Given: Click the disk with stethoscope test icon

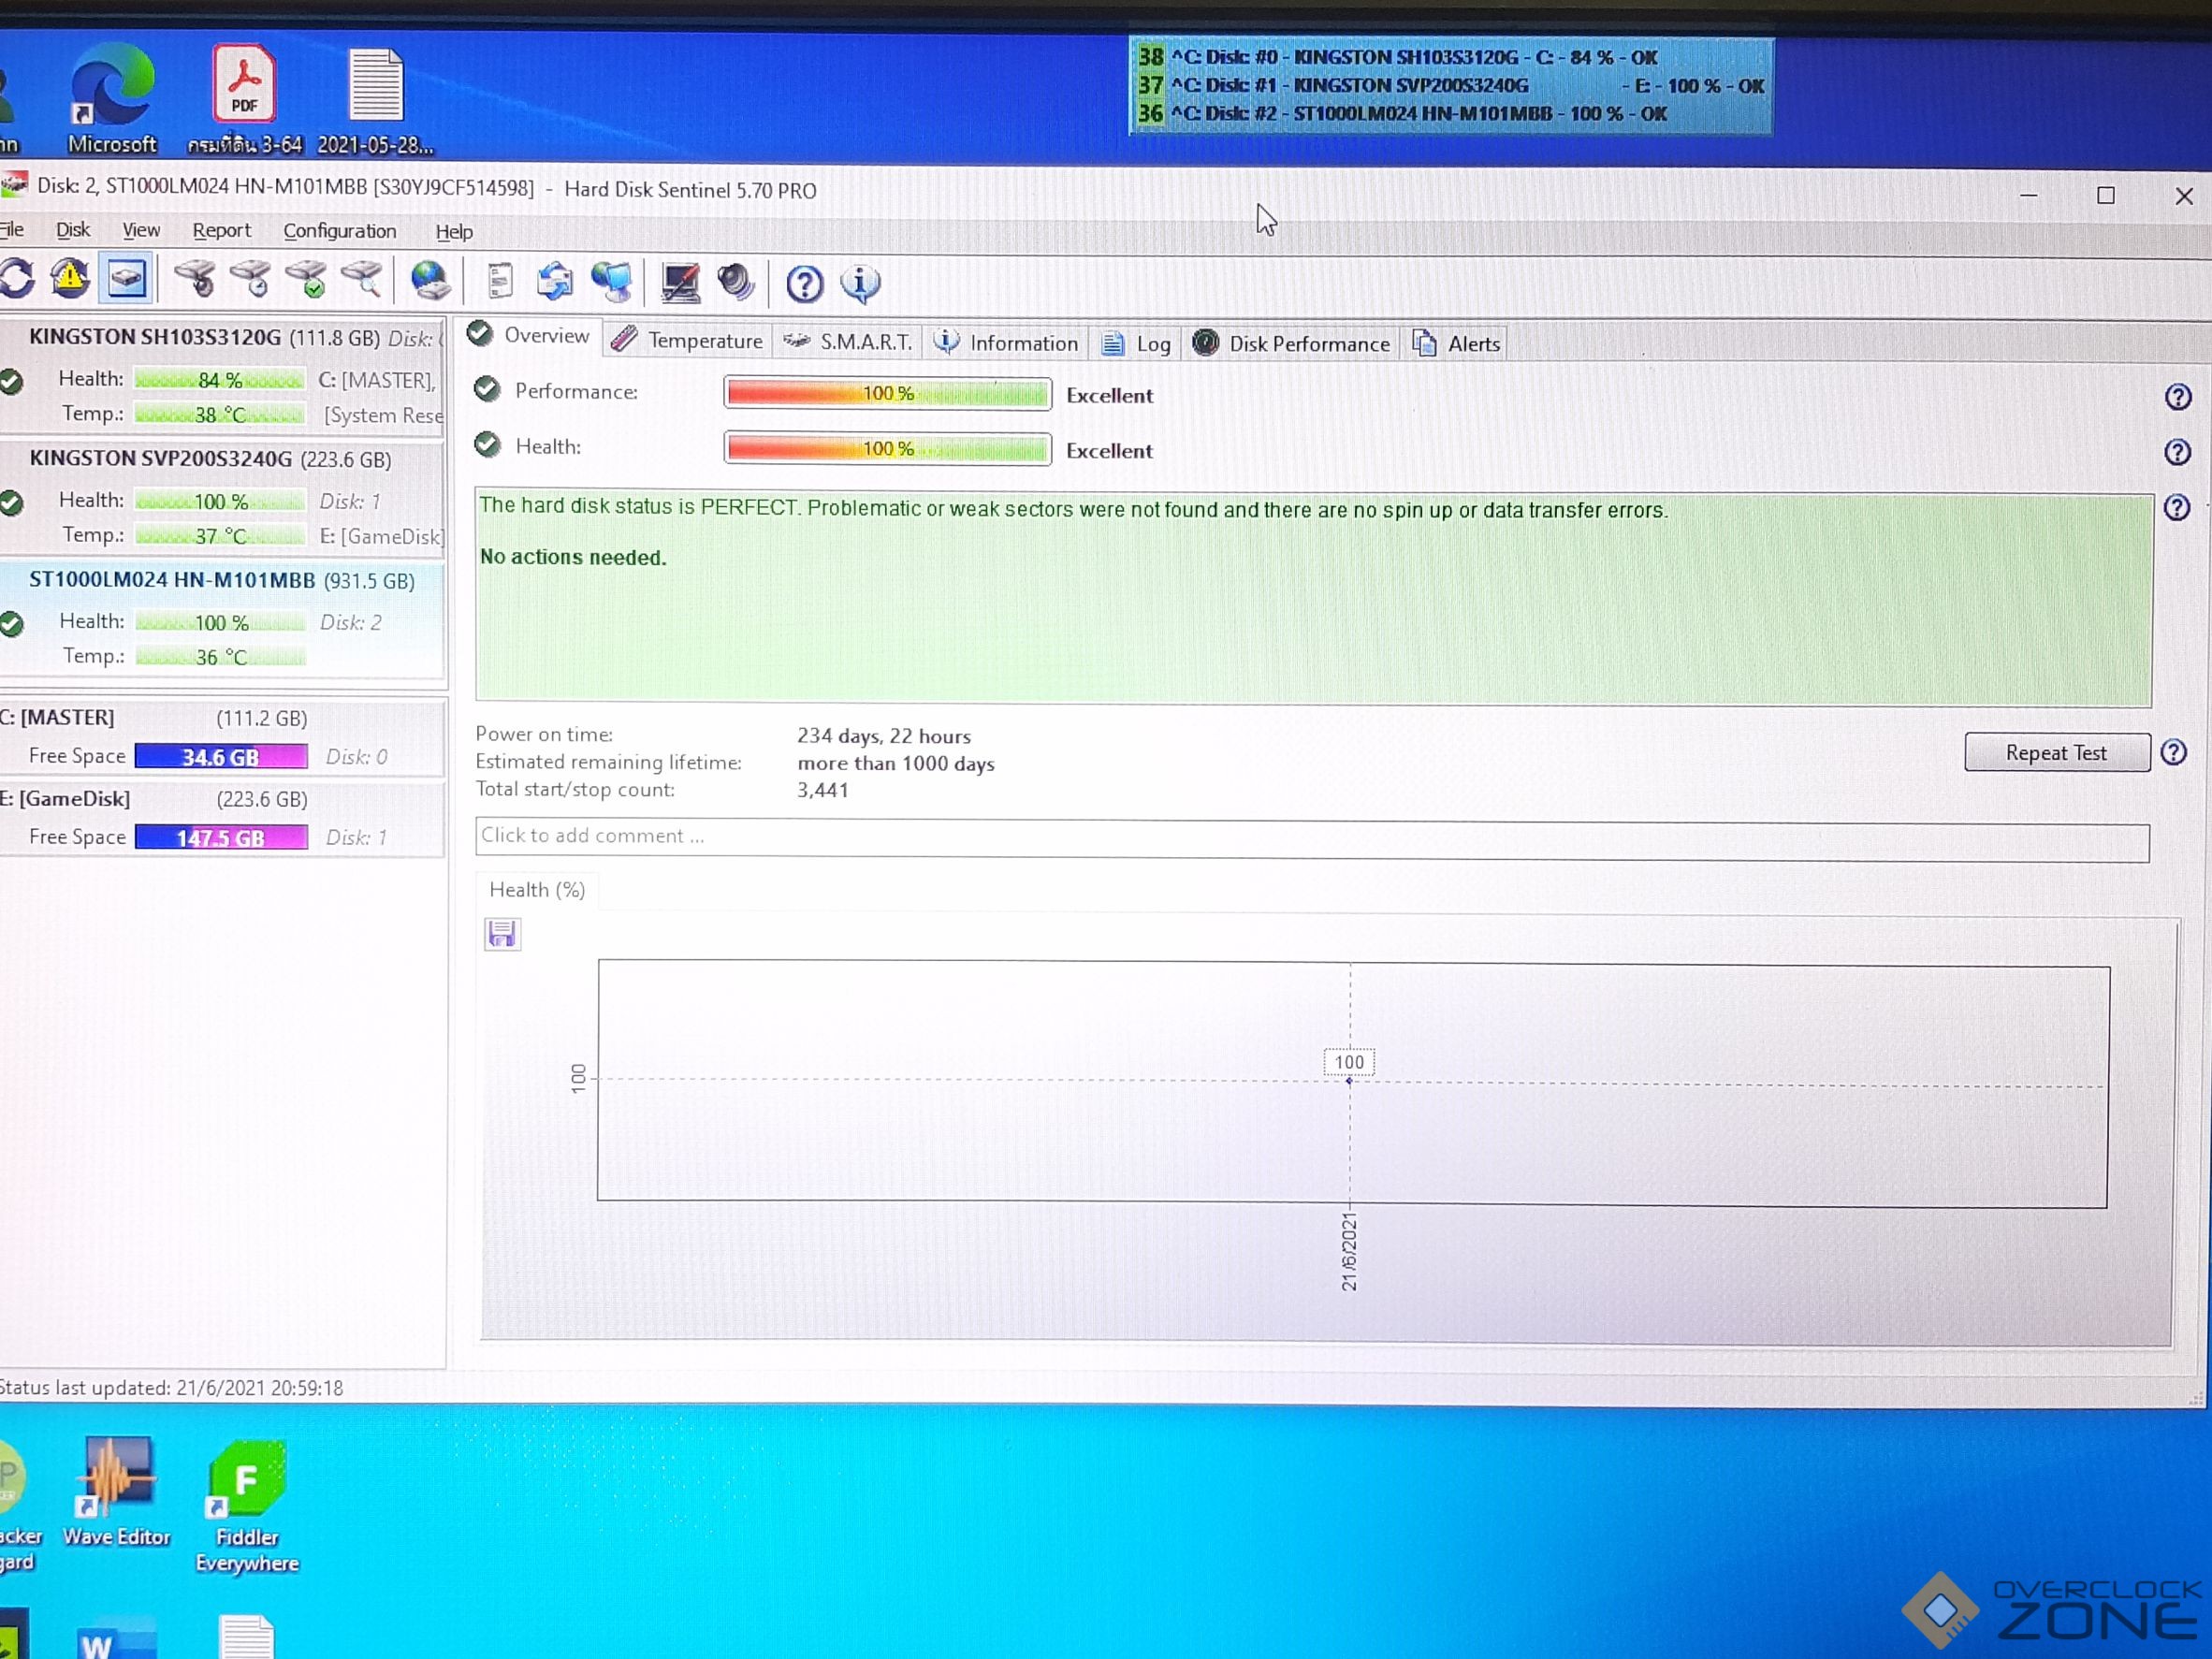Looking at the screenshot, I should click(x=196, y=280).
